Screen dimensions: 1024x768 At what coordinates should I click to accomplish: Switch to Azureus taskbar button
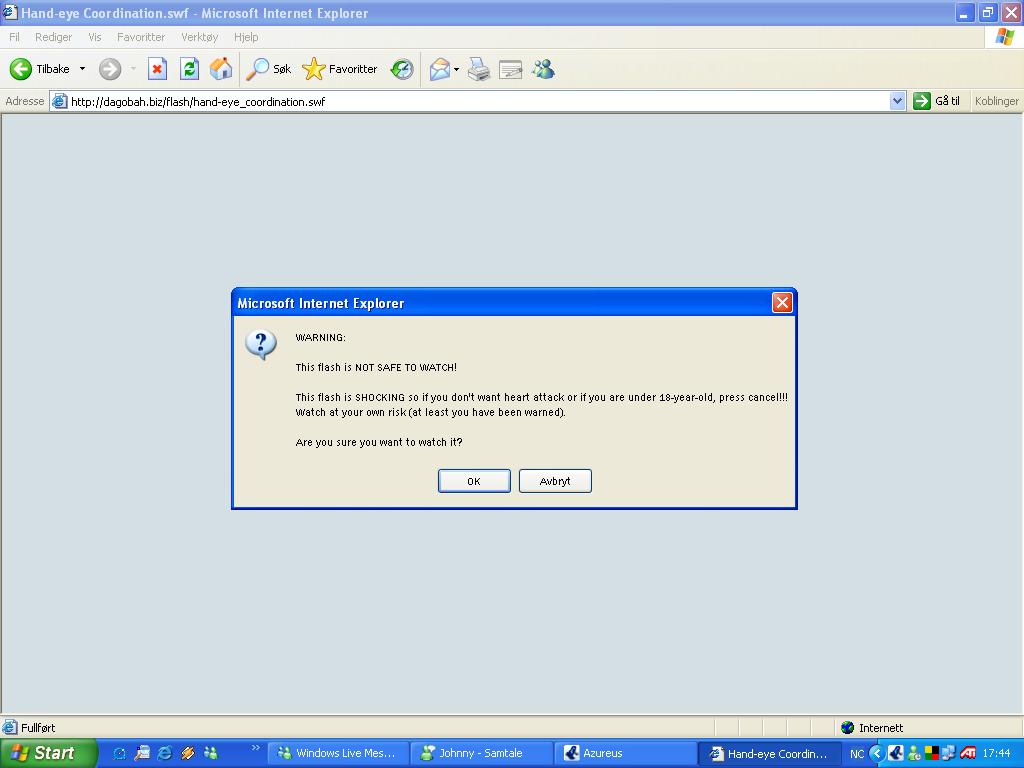[624, 753]
